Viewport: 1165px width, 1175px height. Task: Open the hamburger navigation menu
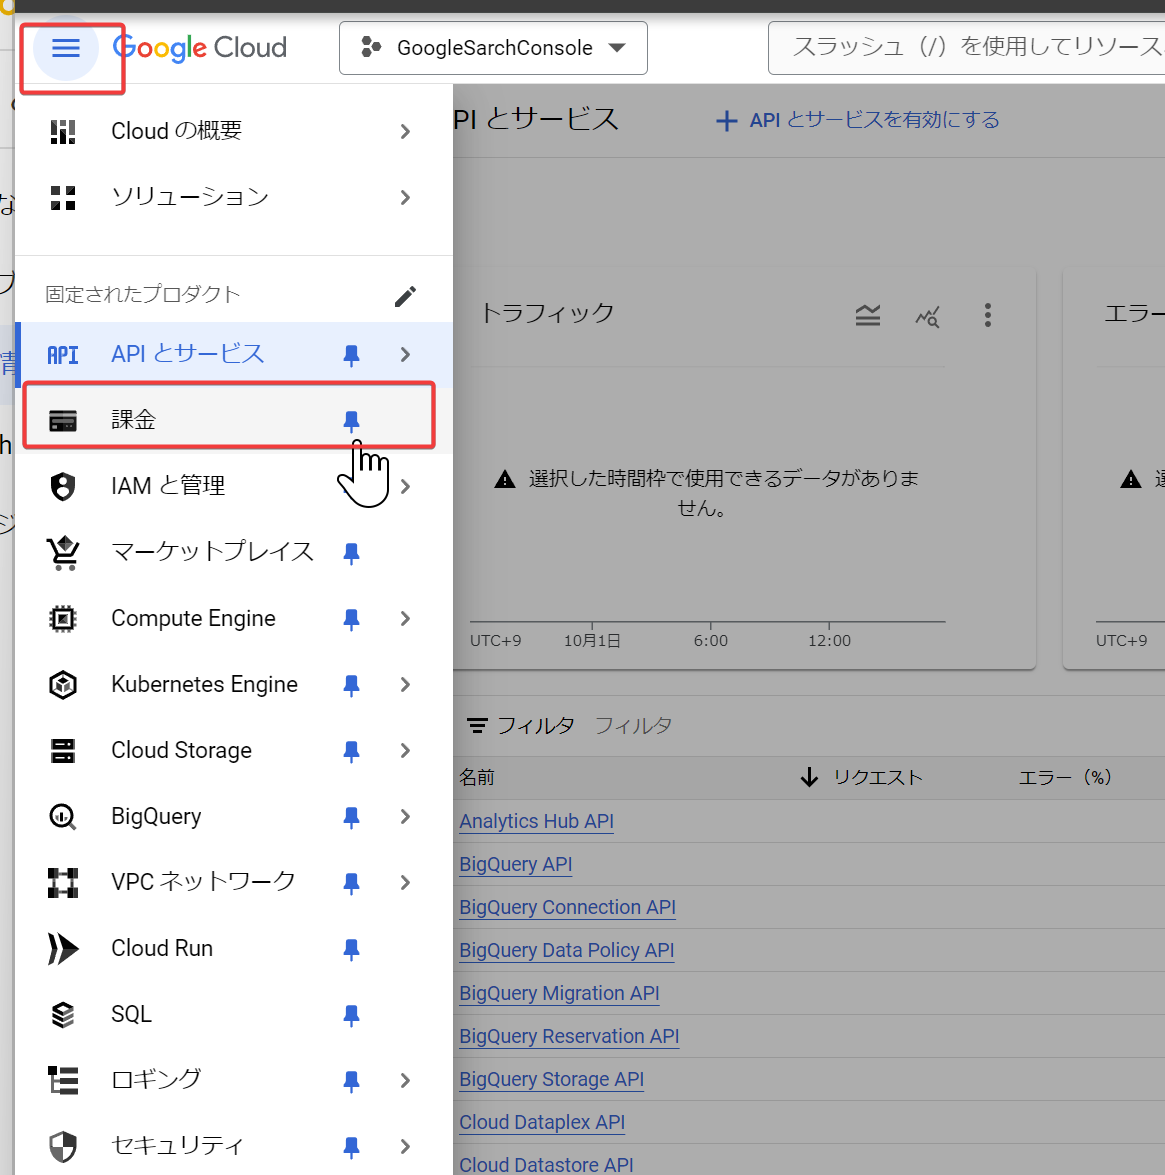[65, 49]
